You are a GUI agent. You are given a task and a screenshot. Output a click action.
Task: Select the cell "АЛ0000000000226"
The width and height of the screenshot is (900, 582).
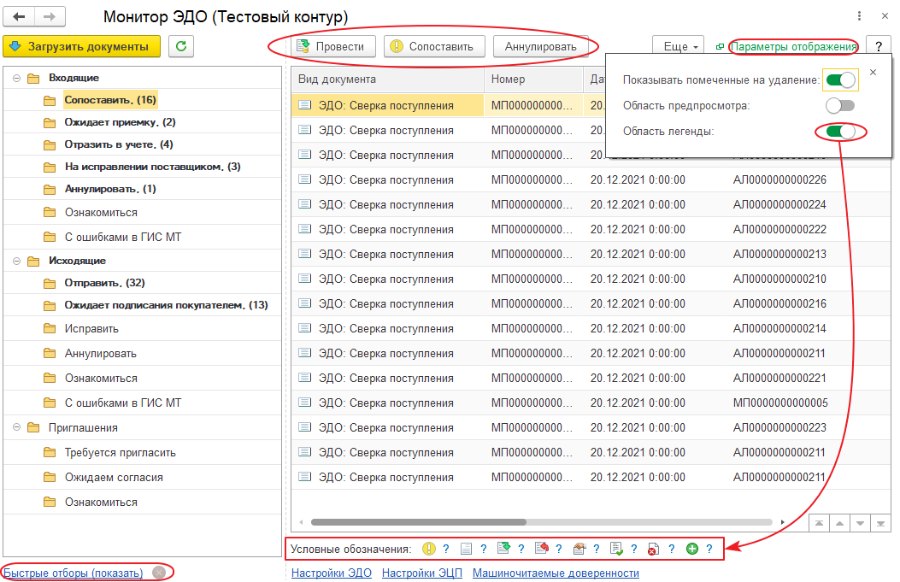tap(779, 180)
